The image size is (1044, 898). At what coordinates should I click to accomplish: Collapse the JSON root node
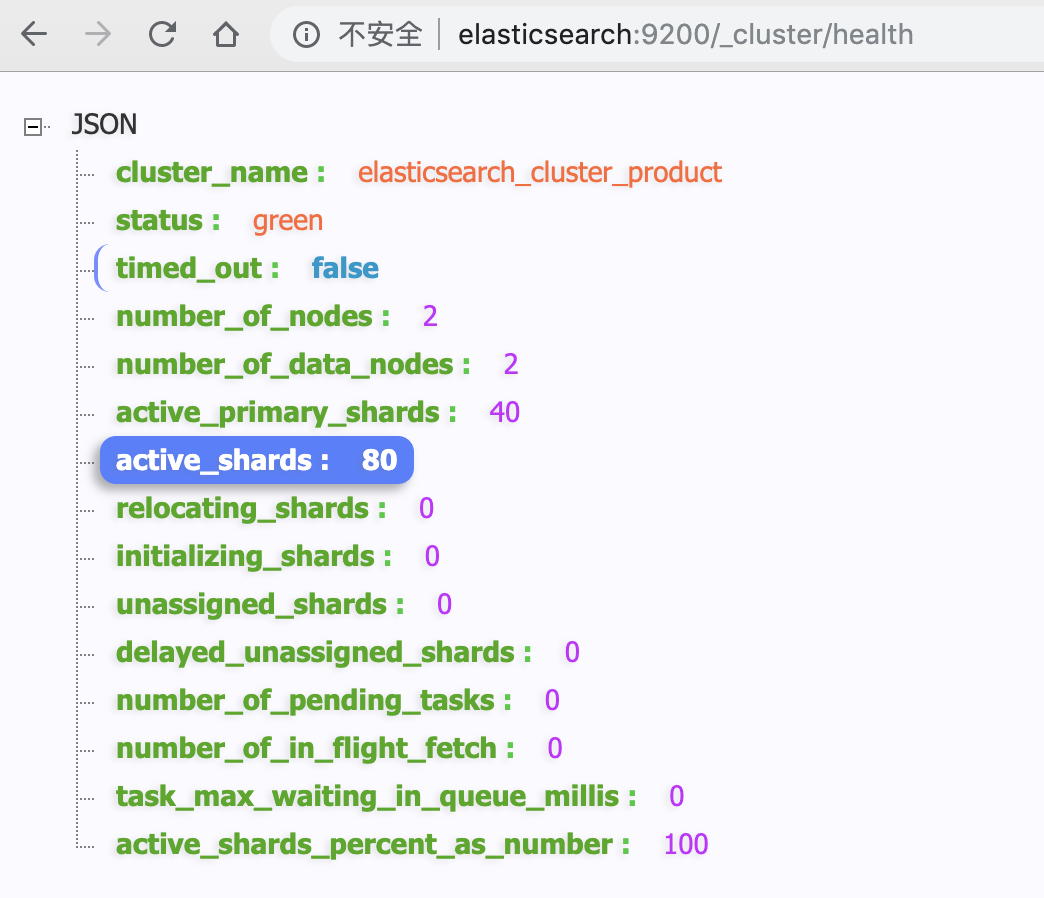[x=33, y=126]
